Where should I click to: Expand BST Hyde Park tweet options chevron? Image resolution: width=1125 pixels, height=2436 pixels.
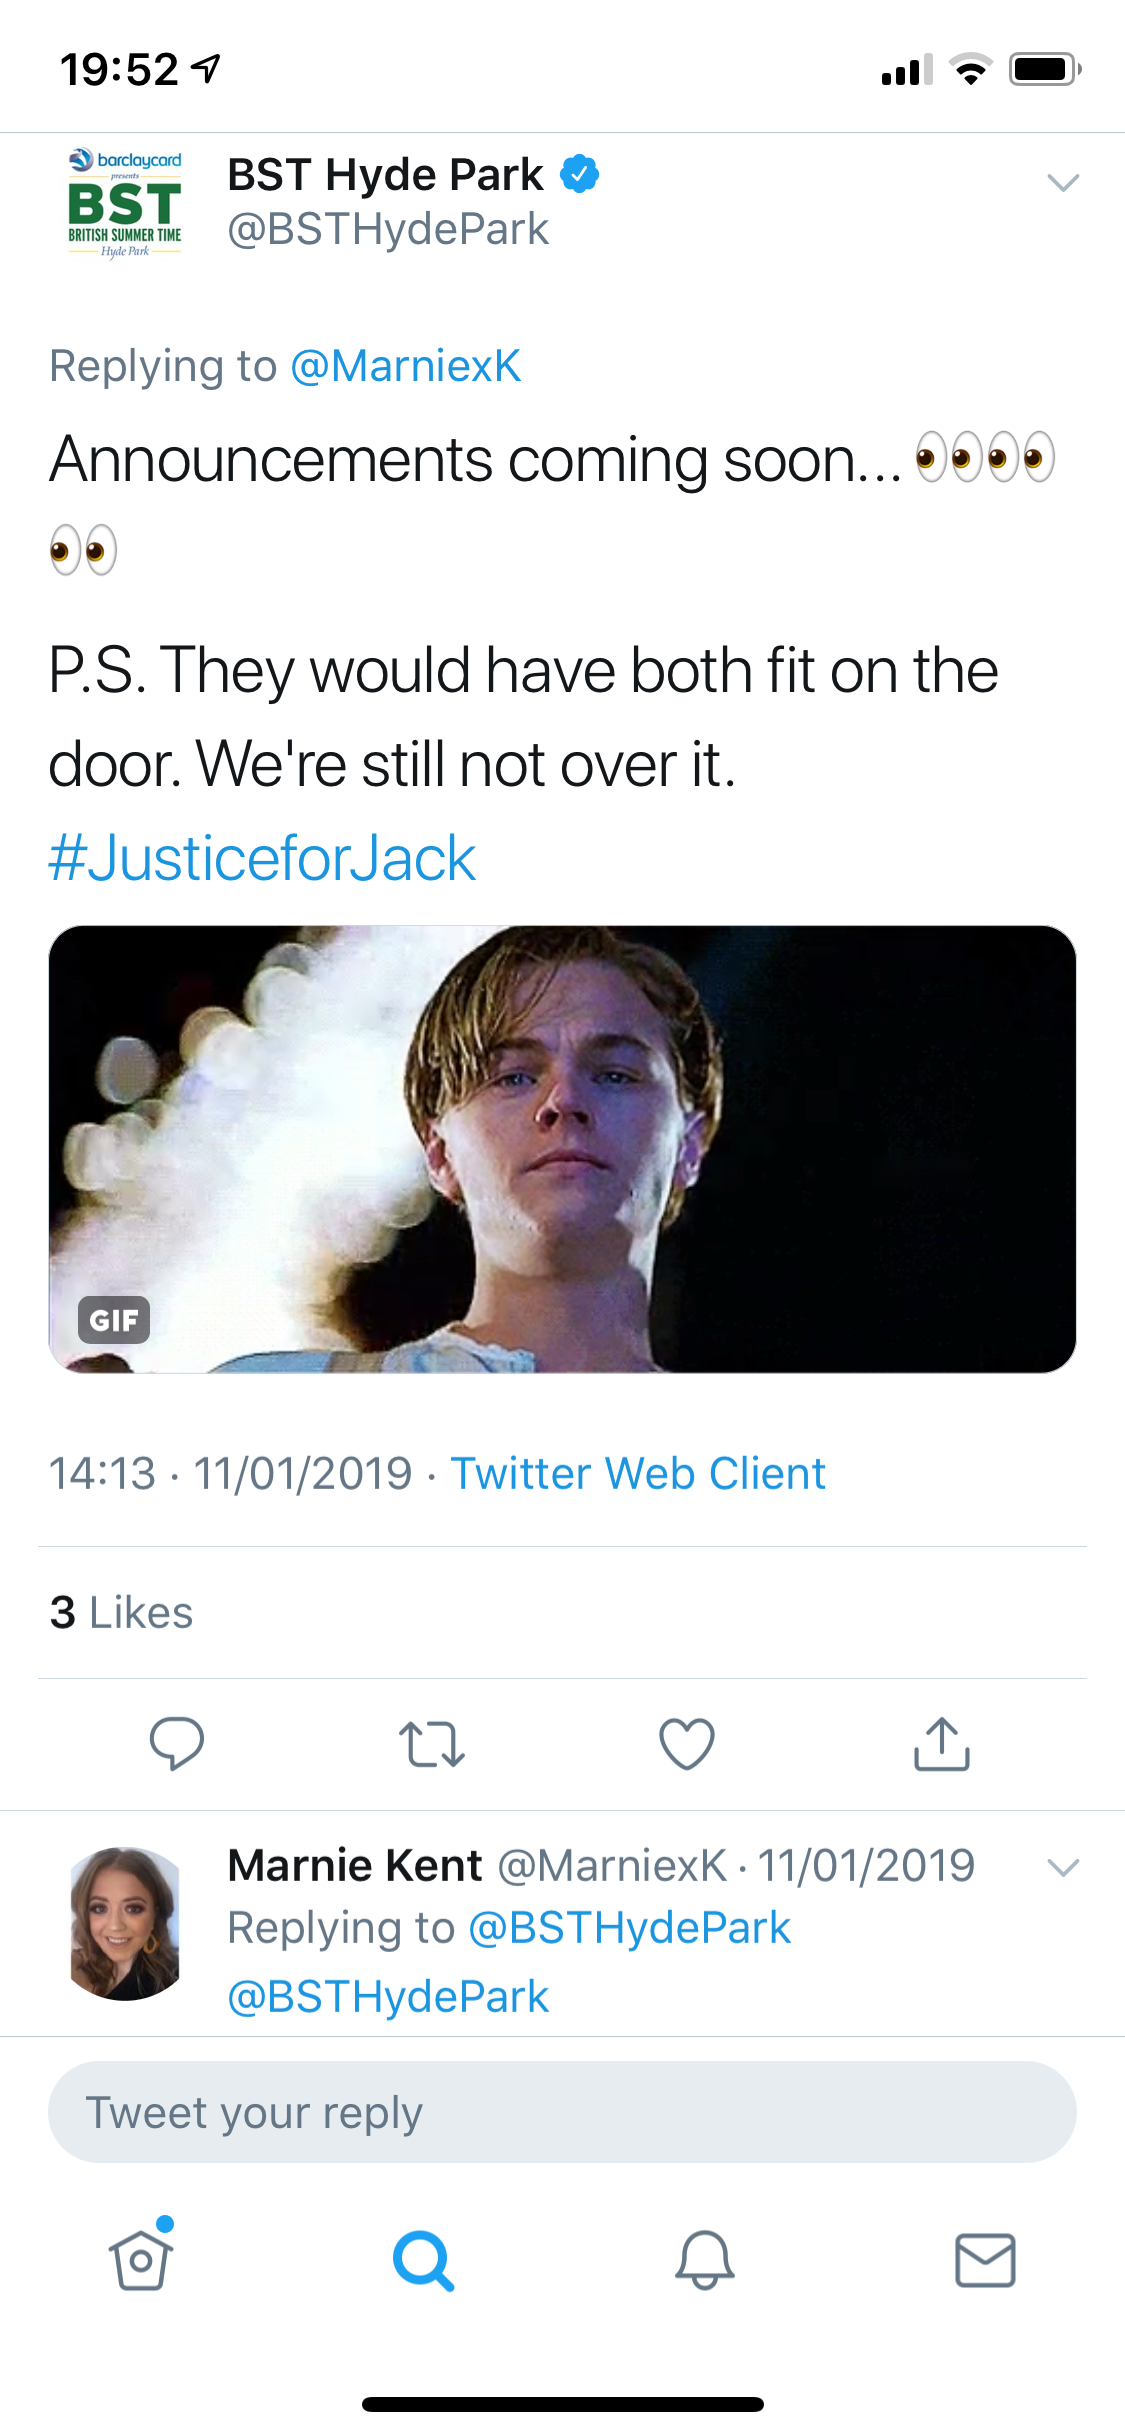coord(1062,182)
